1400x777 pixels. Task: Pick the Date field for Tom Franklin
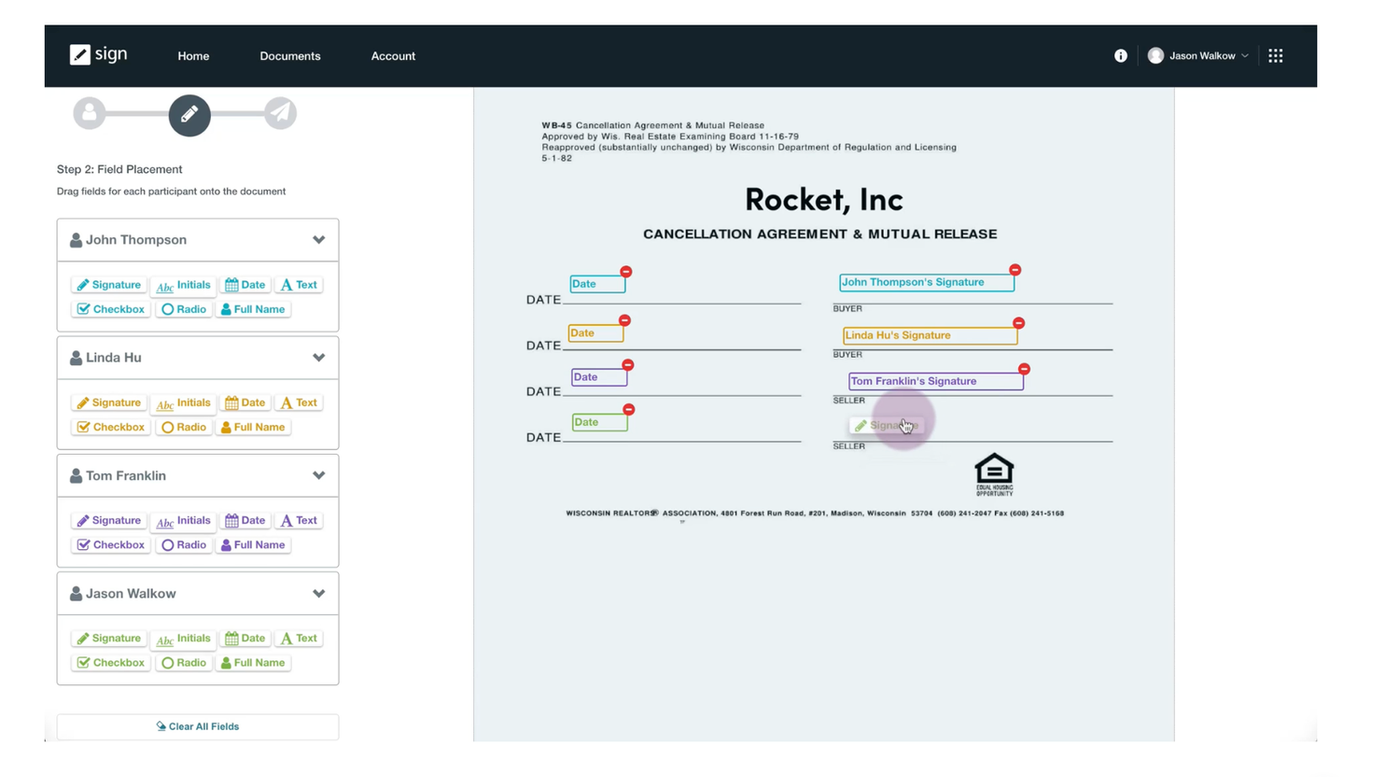click(x=245, y=520)
